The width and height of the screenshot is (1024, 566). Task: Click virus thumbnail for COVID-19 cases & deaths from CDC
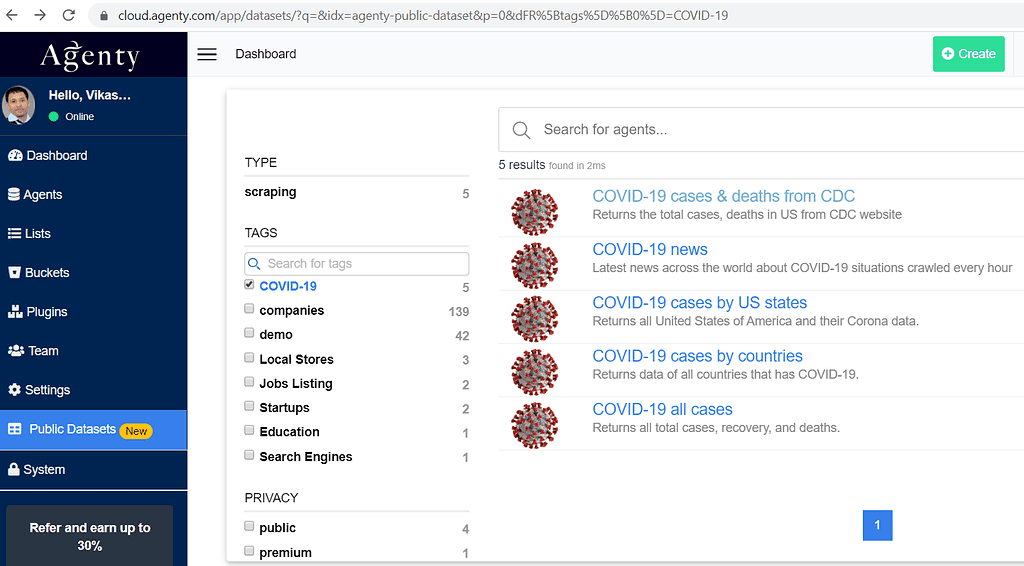tap(535, 212)
